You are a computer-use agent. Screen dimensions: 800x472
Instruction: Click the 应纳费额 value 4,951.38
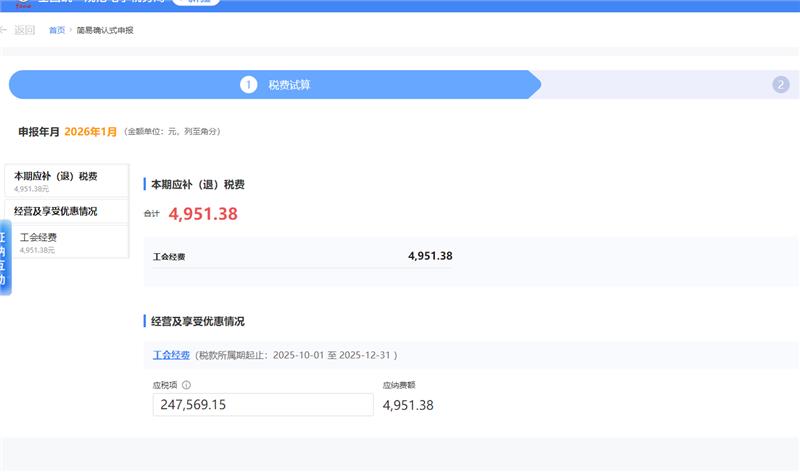click(x=408, y=405)
